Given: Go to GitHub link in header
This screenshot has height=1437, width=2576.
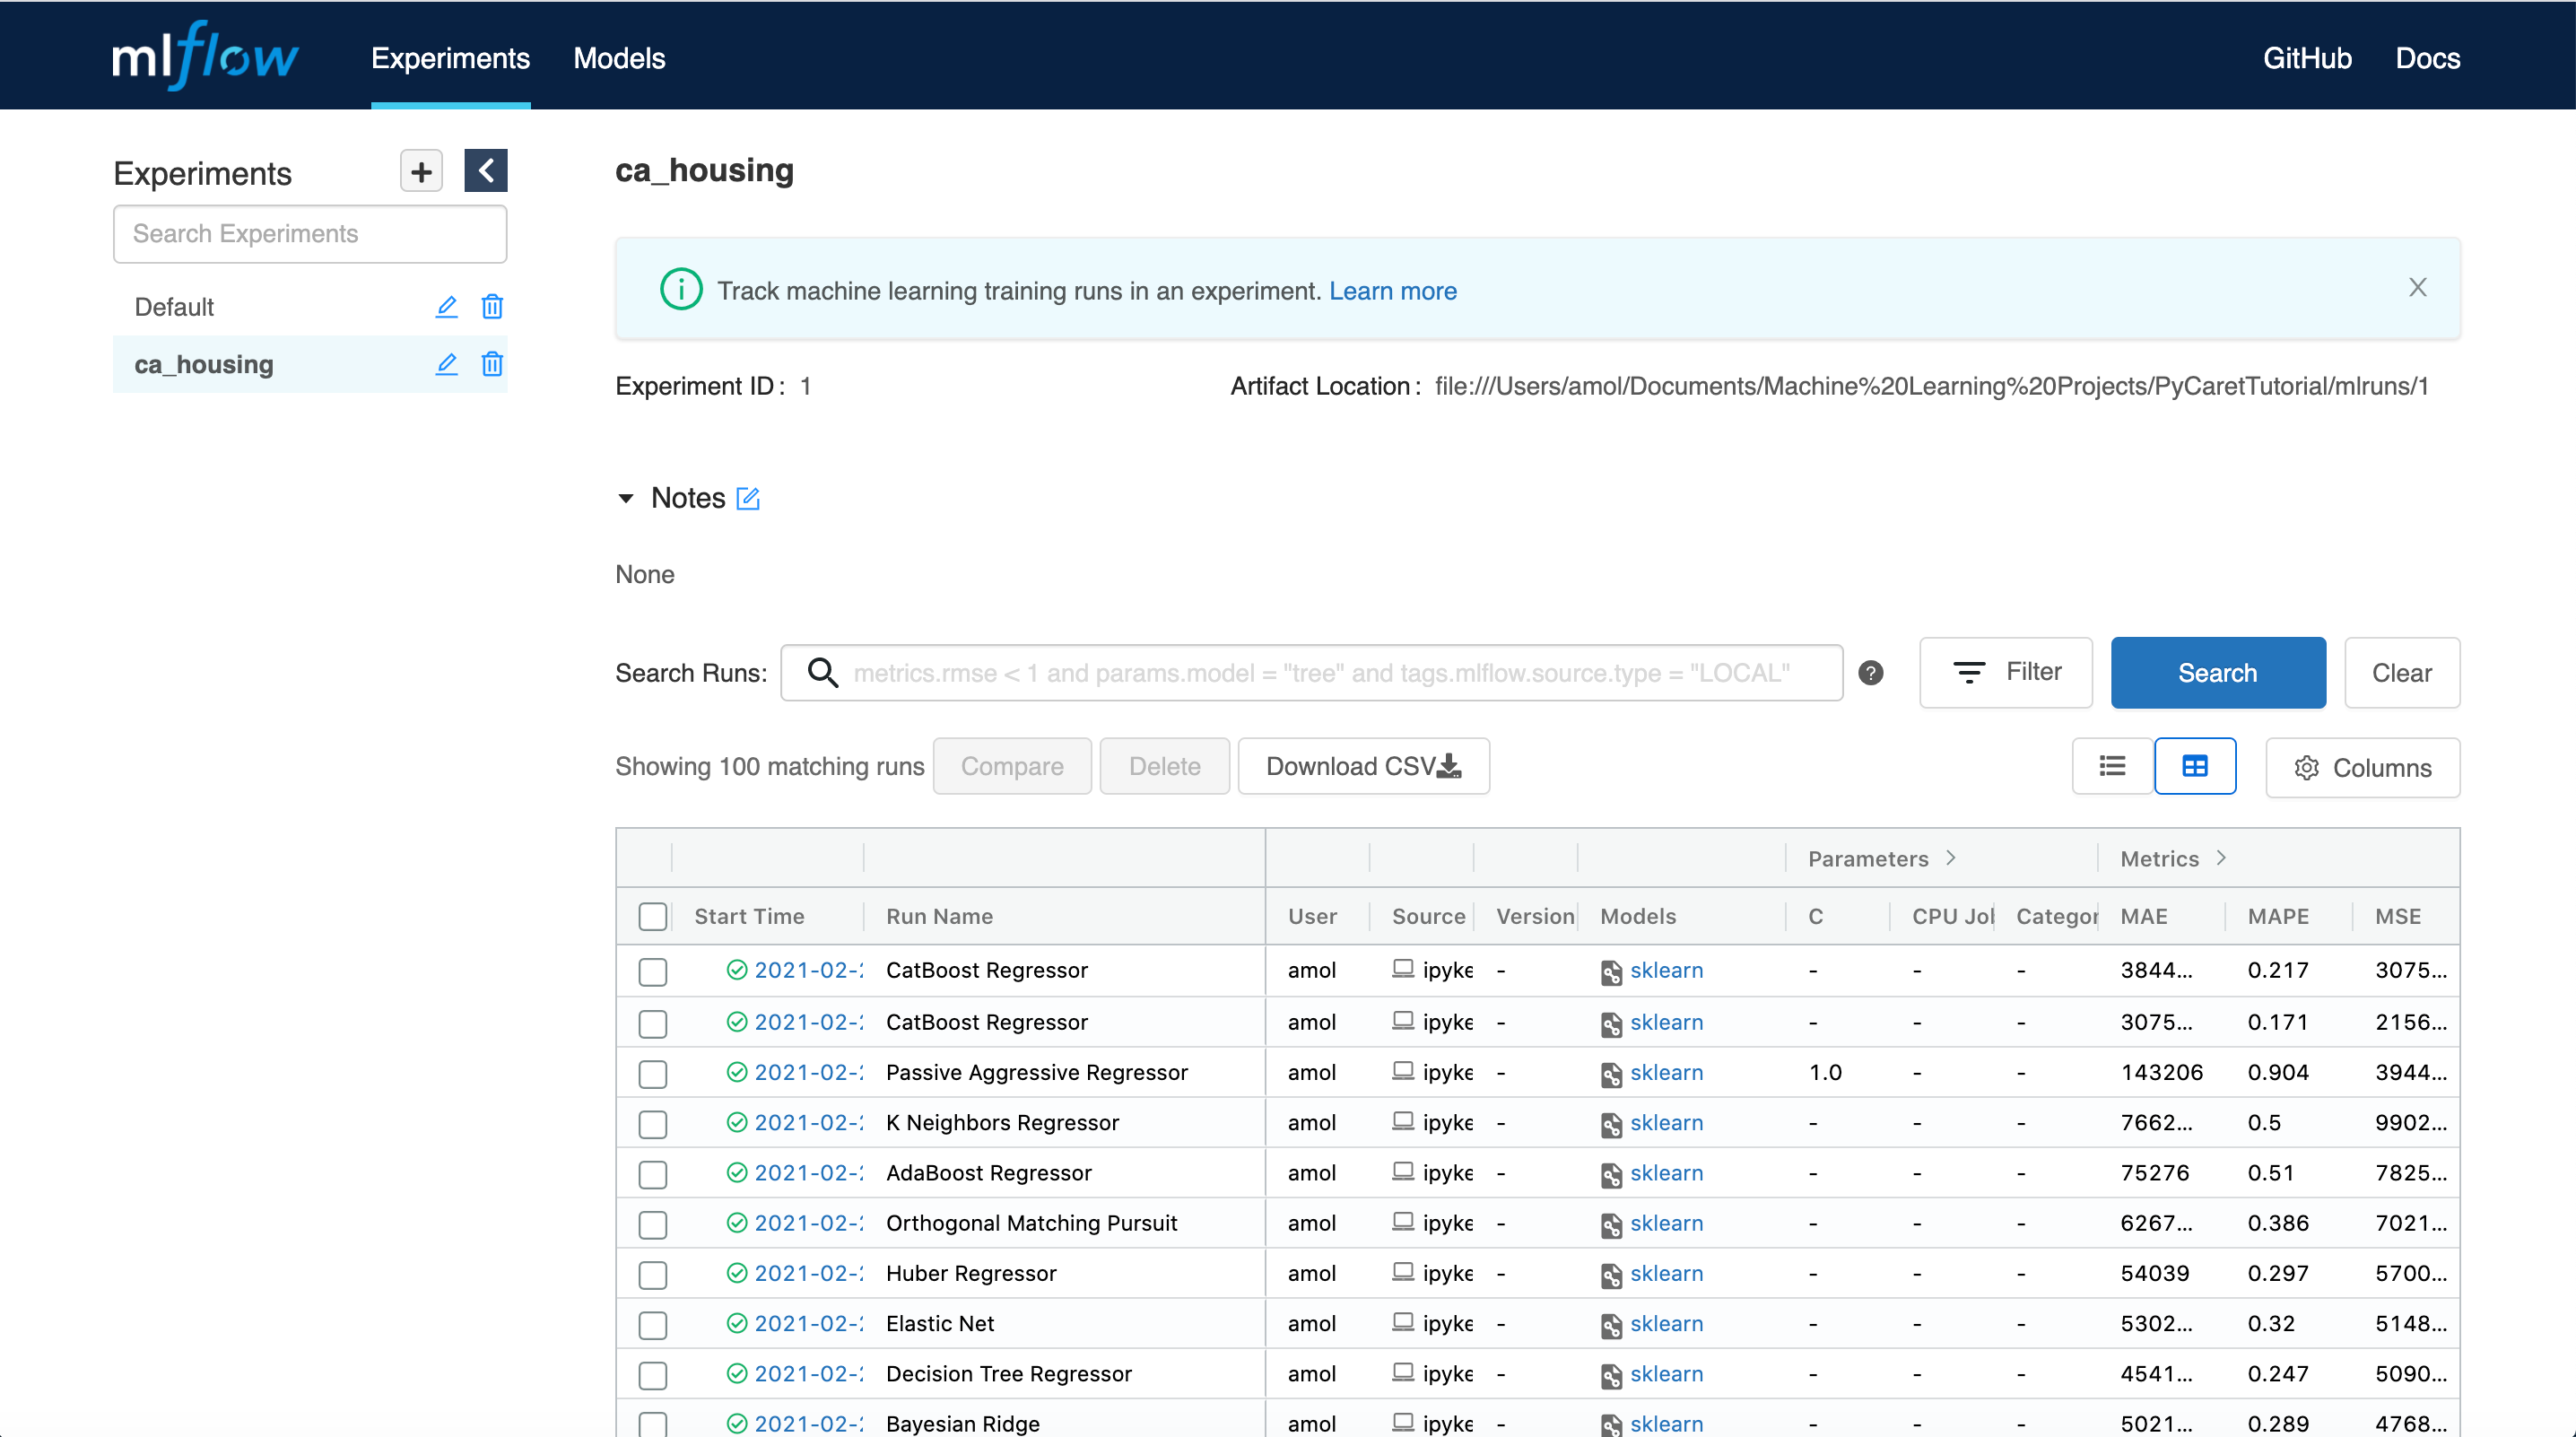Looking at the screenshot, I should (2307, 58).
